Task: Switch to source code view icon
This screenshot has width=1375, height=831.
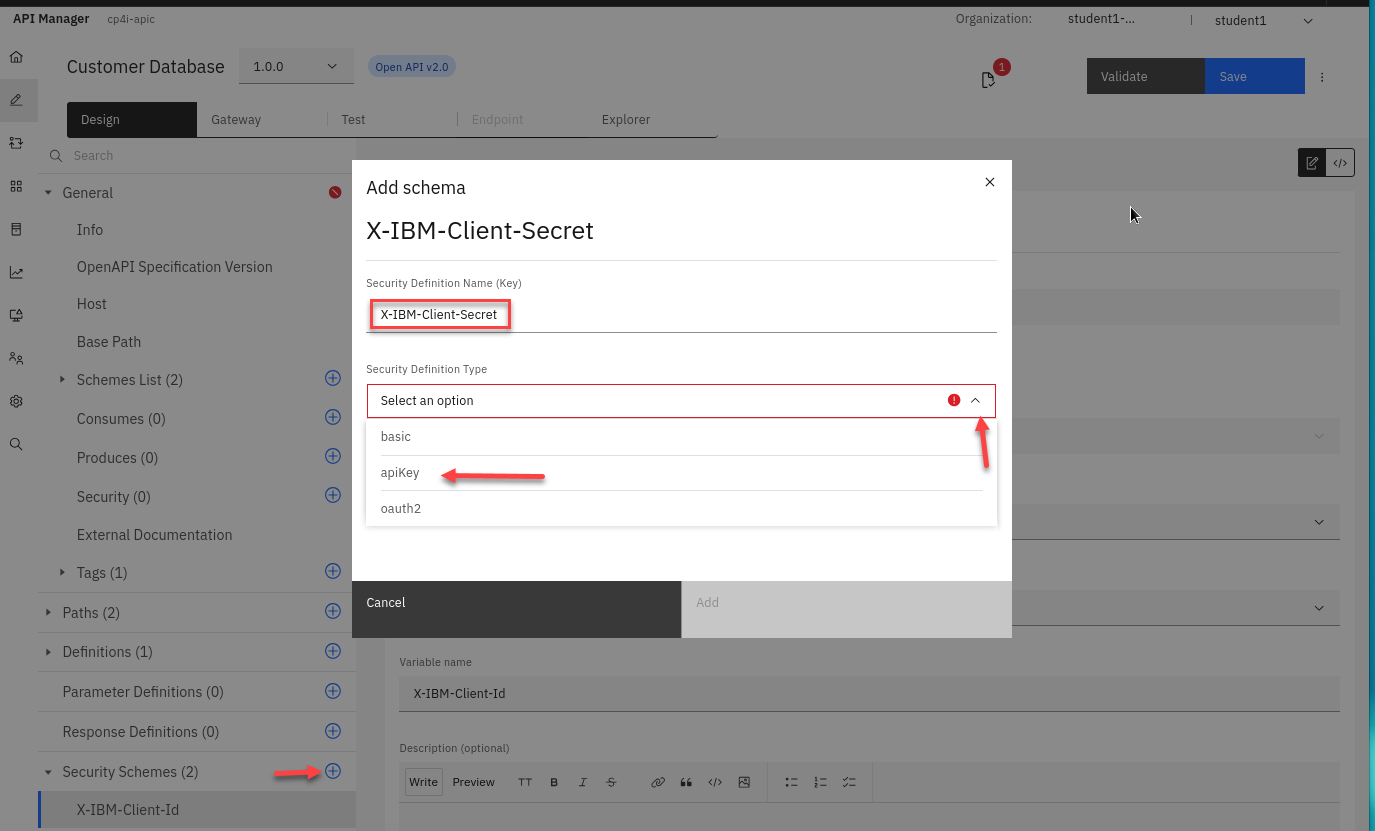Action: [x=1340, y=163]
